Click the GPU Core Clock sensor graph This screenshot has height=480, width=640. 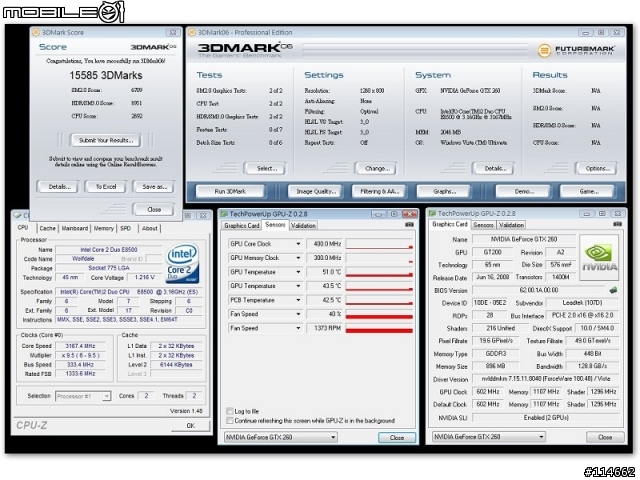pos(379,244)
